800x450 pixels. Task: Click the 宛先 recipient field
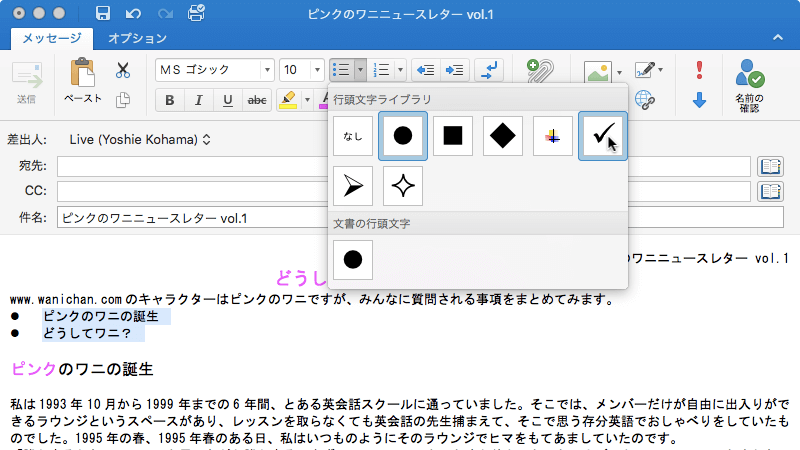[403, 166]
